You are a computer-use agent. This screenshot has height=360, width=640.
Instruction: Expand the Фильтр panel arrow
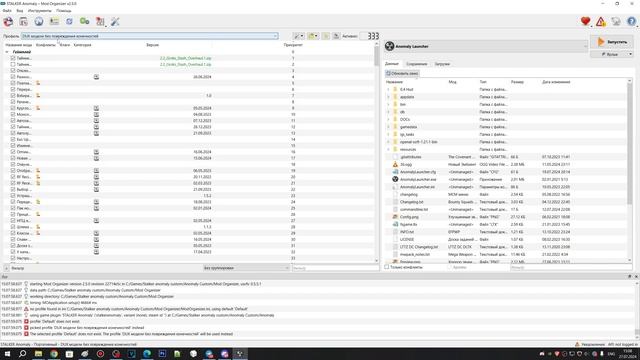coord(6,268)
